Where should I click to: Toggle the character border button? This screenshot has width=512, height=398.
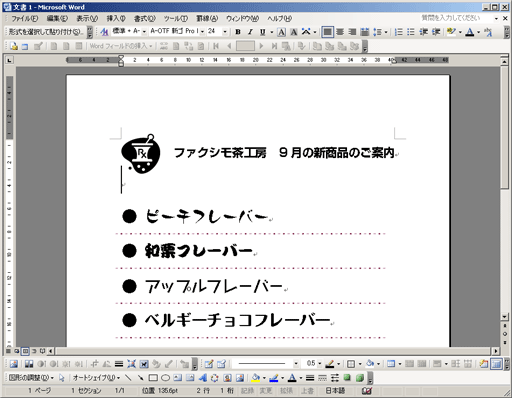282,32
